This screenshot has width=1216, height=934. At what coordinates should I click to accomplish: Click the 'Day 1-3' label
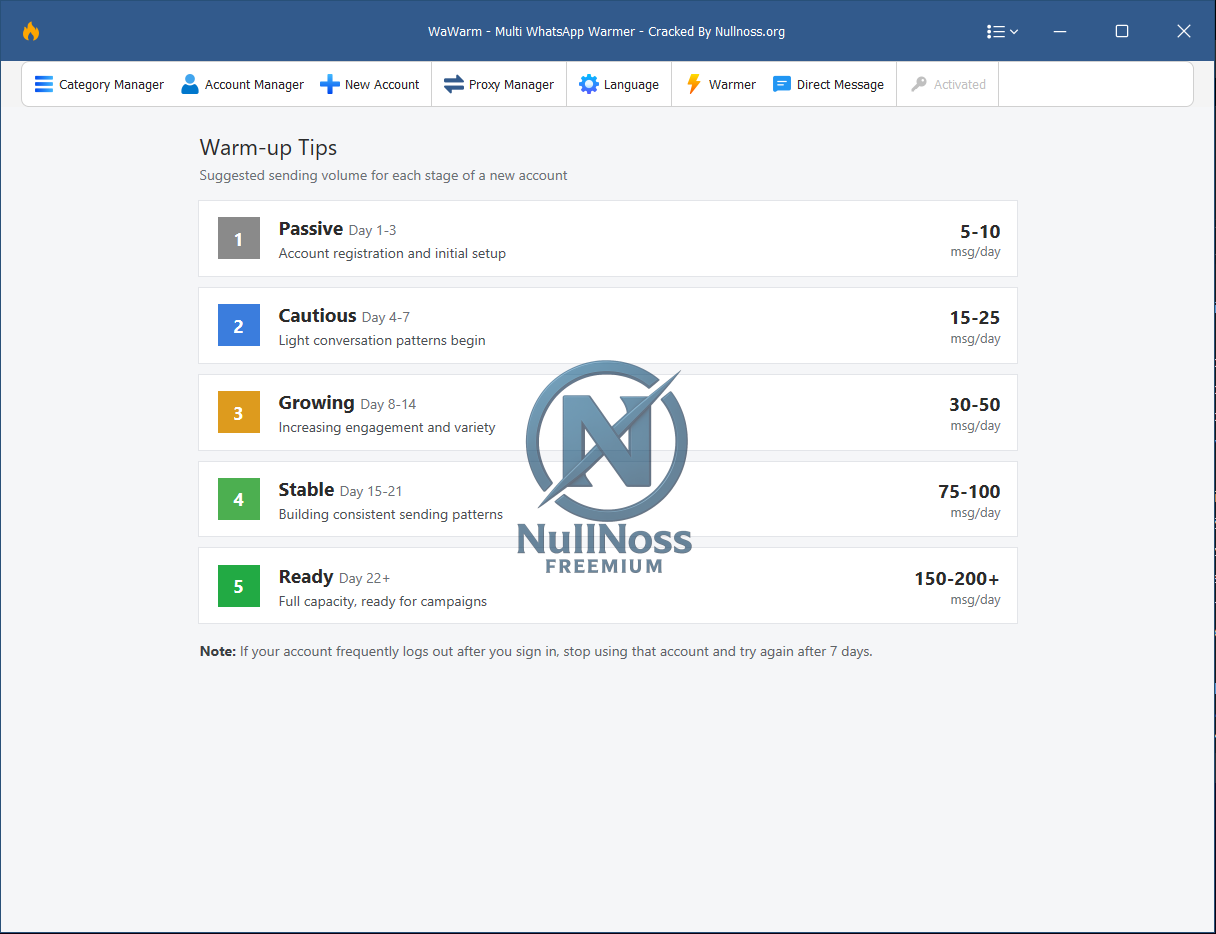point(372,231)
